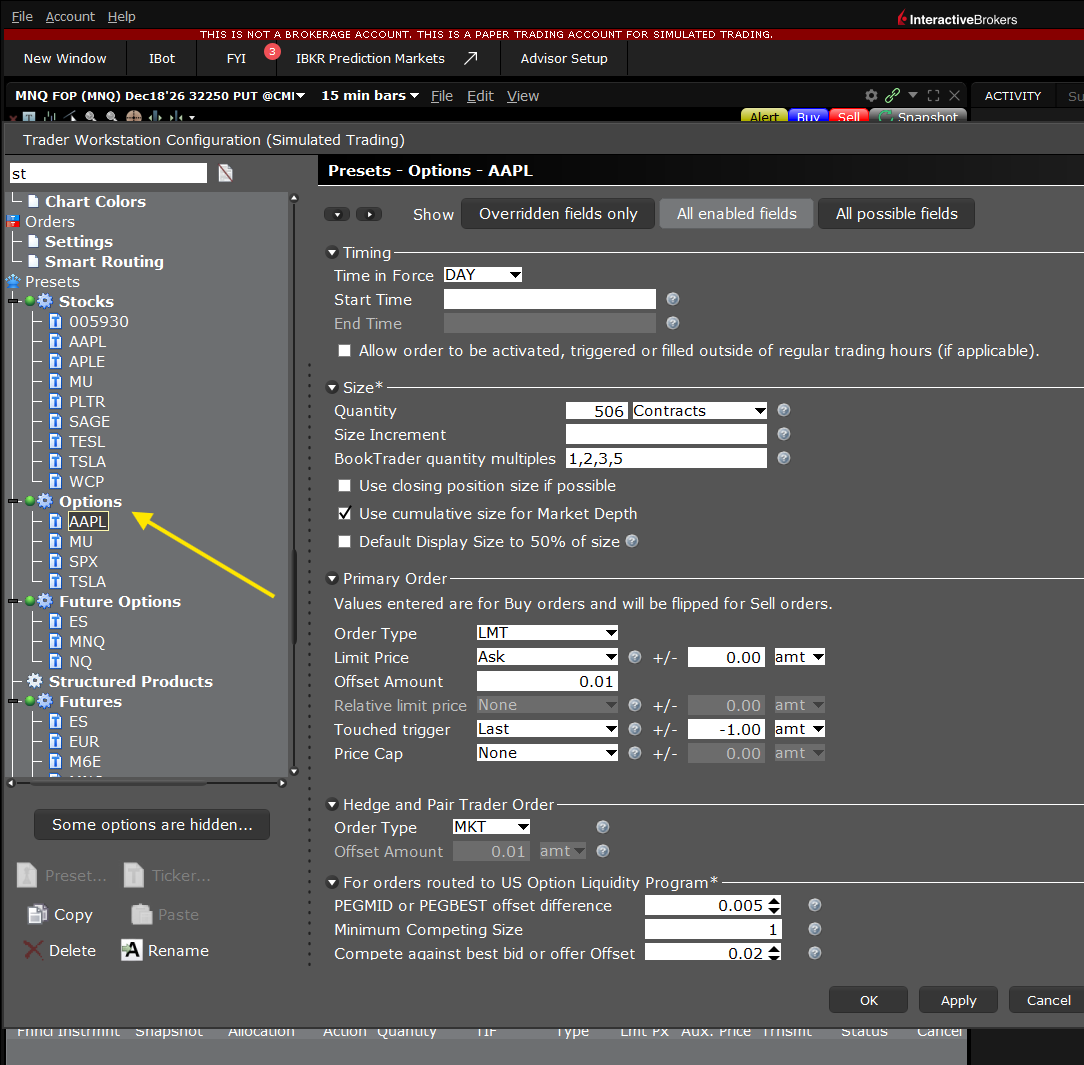Check Use closing position size if possible
The width and height of the screenshot is (1084, 1065).
[344, 486]
